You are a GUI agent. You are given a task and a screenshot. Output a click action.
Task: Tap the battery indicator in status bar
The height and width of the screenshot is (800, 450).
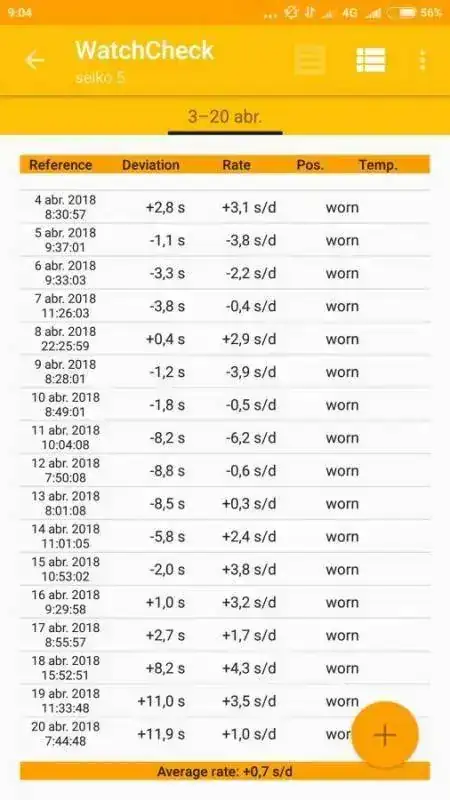pos(402,13)
